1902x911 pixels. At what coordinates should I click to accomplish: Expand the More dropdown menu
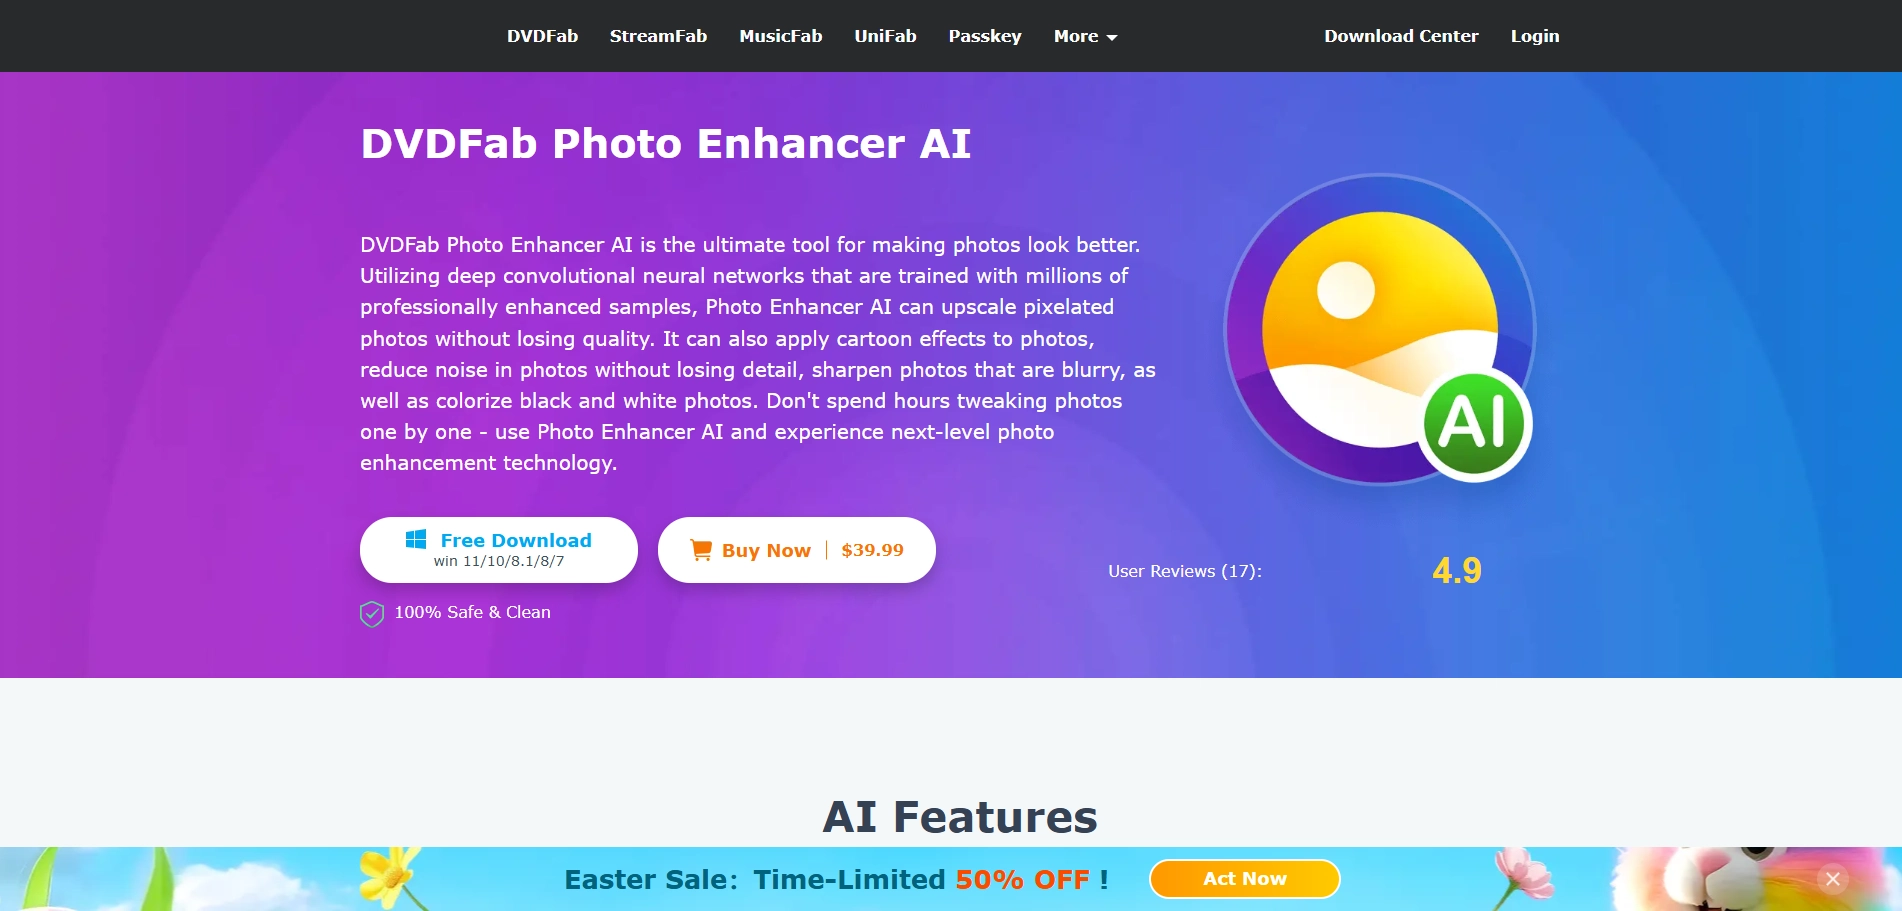1085,36
